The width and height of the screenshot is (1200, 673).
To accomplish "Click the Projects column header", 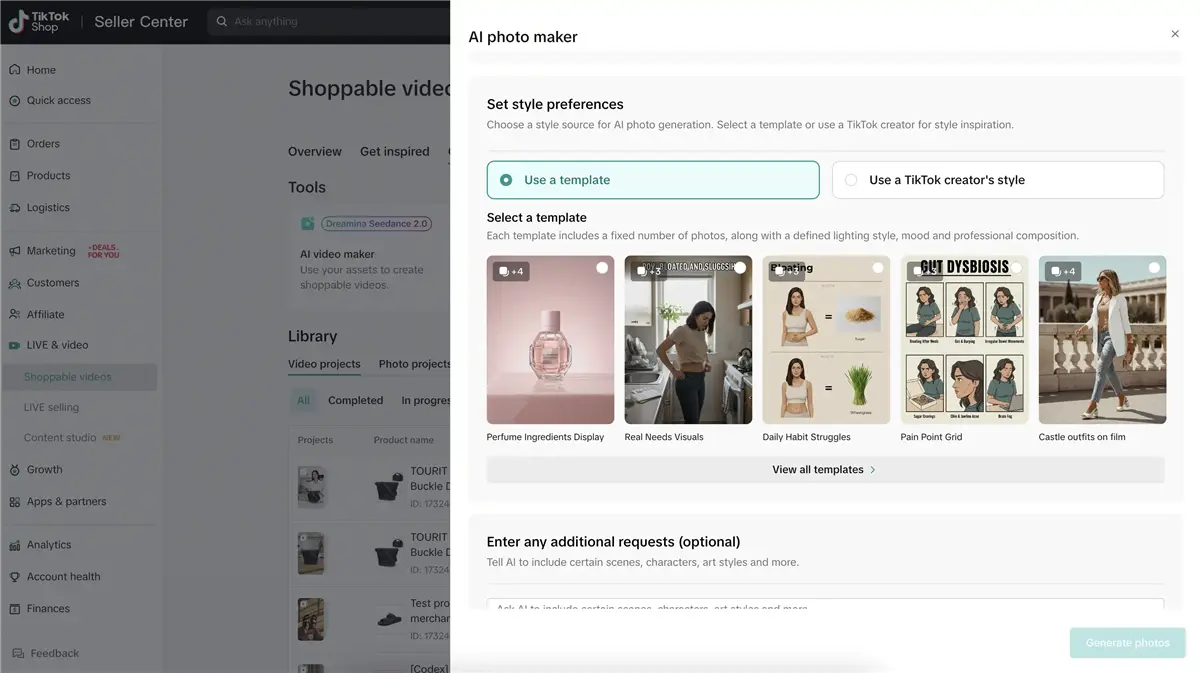I will pos(315,440).
